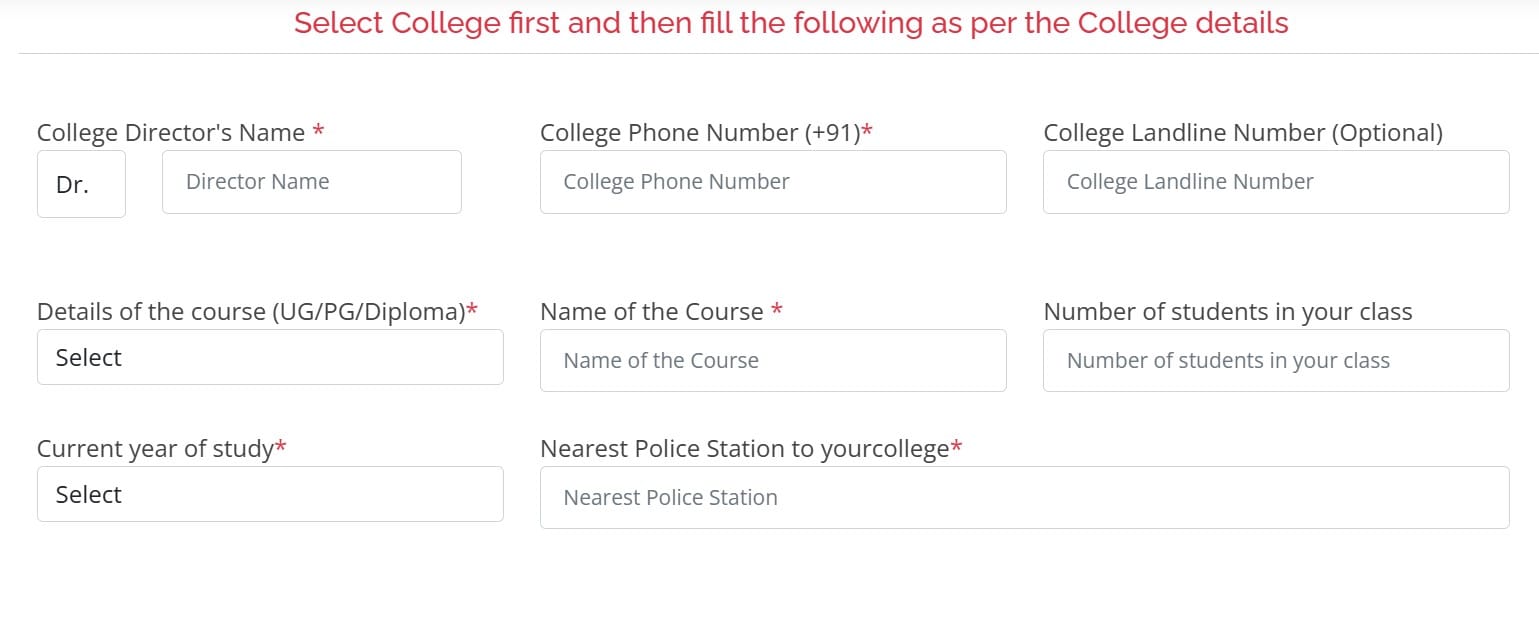Click the 'Name of the Course' heading label
The width and height of the screenshot is (1539, 625).
(x=650, y=311)
